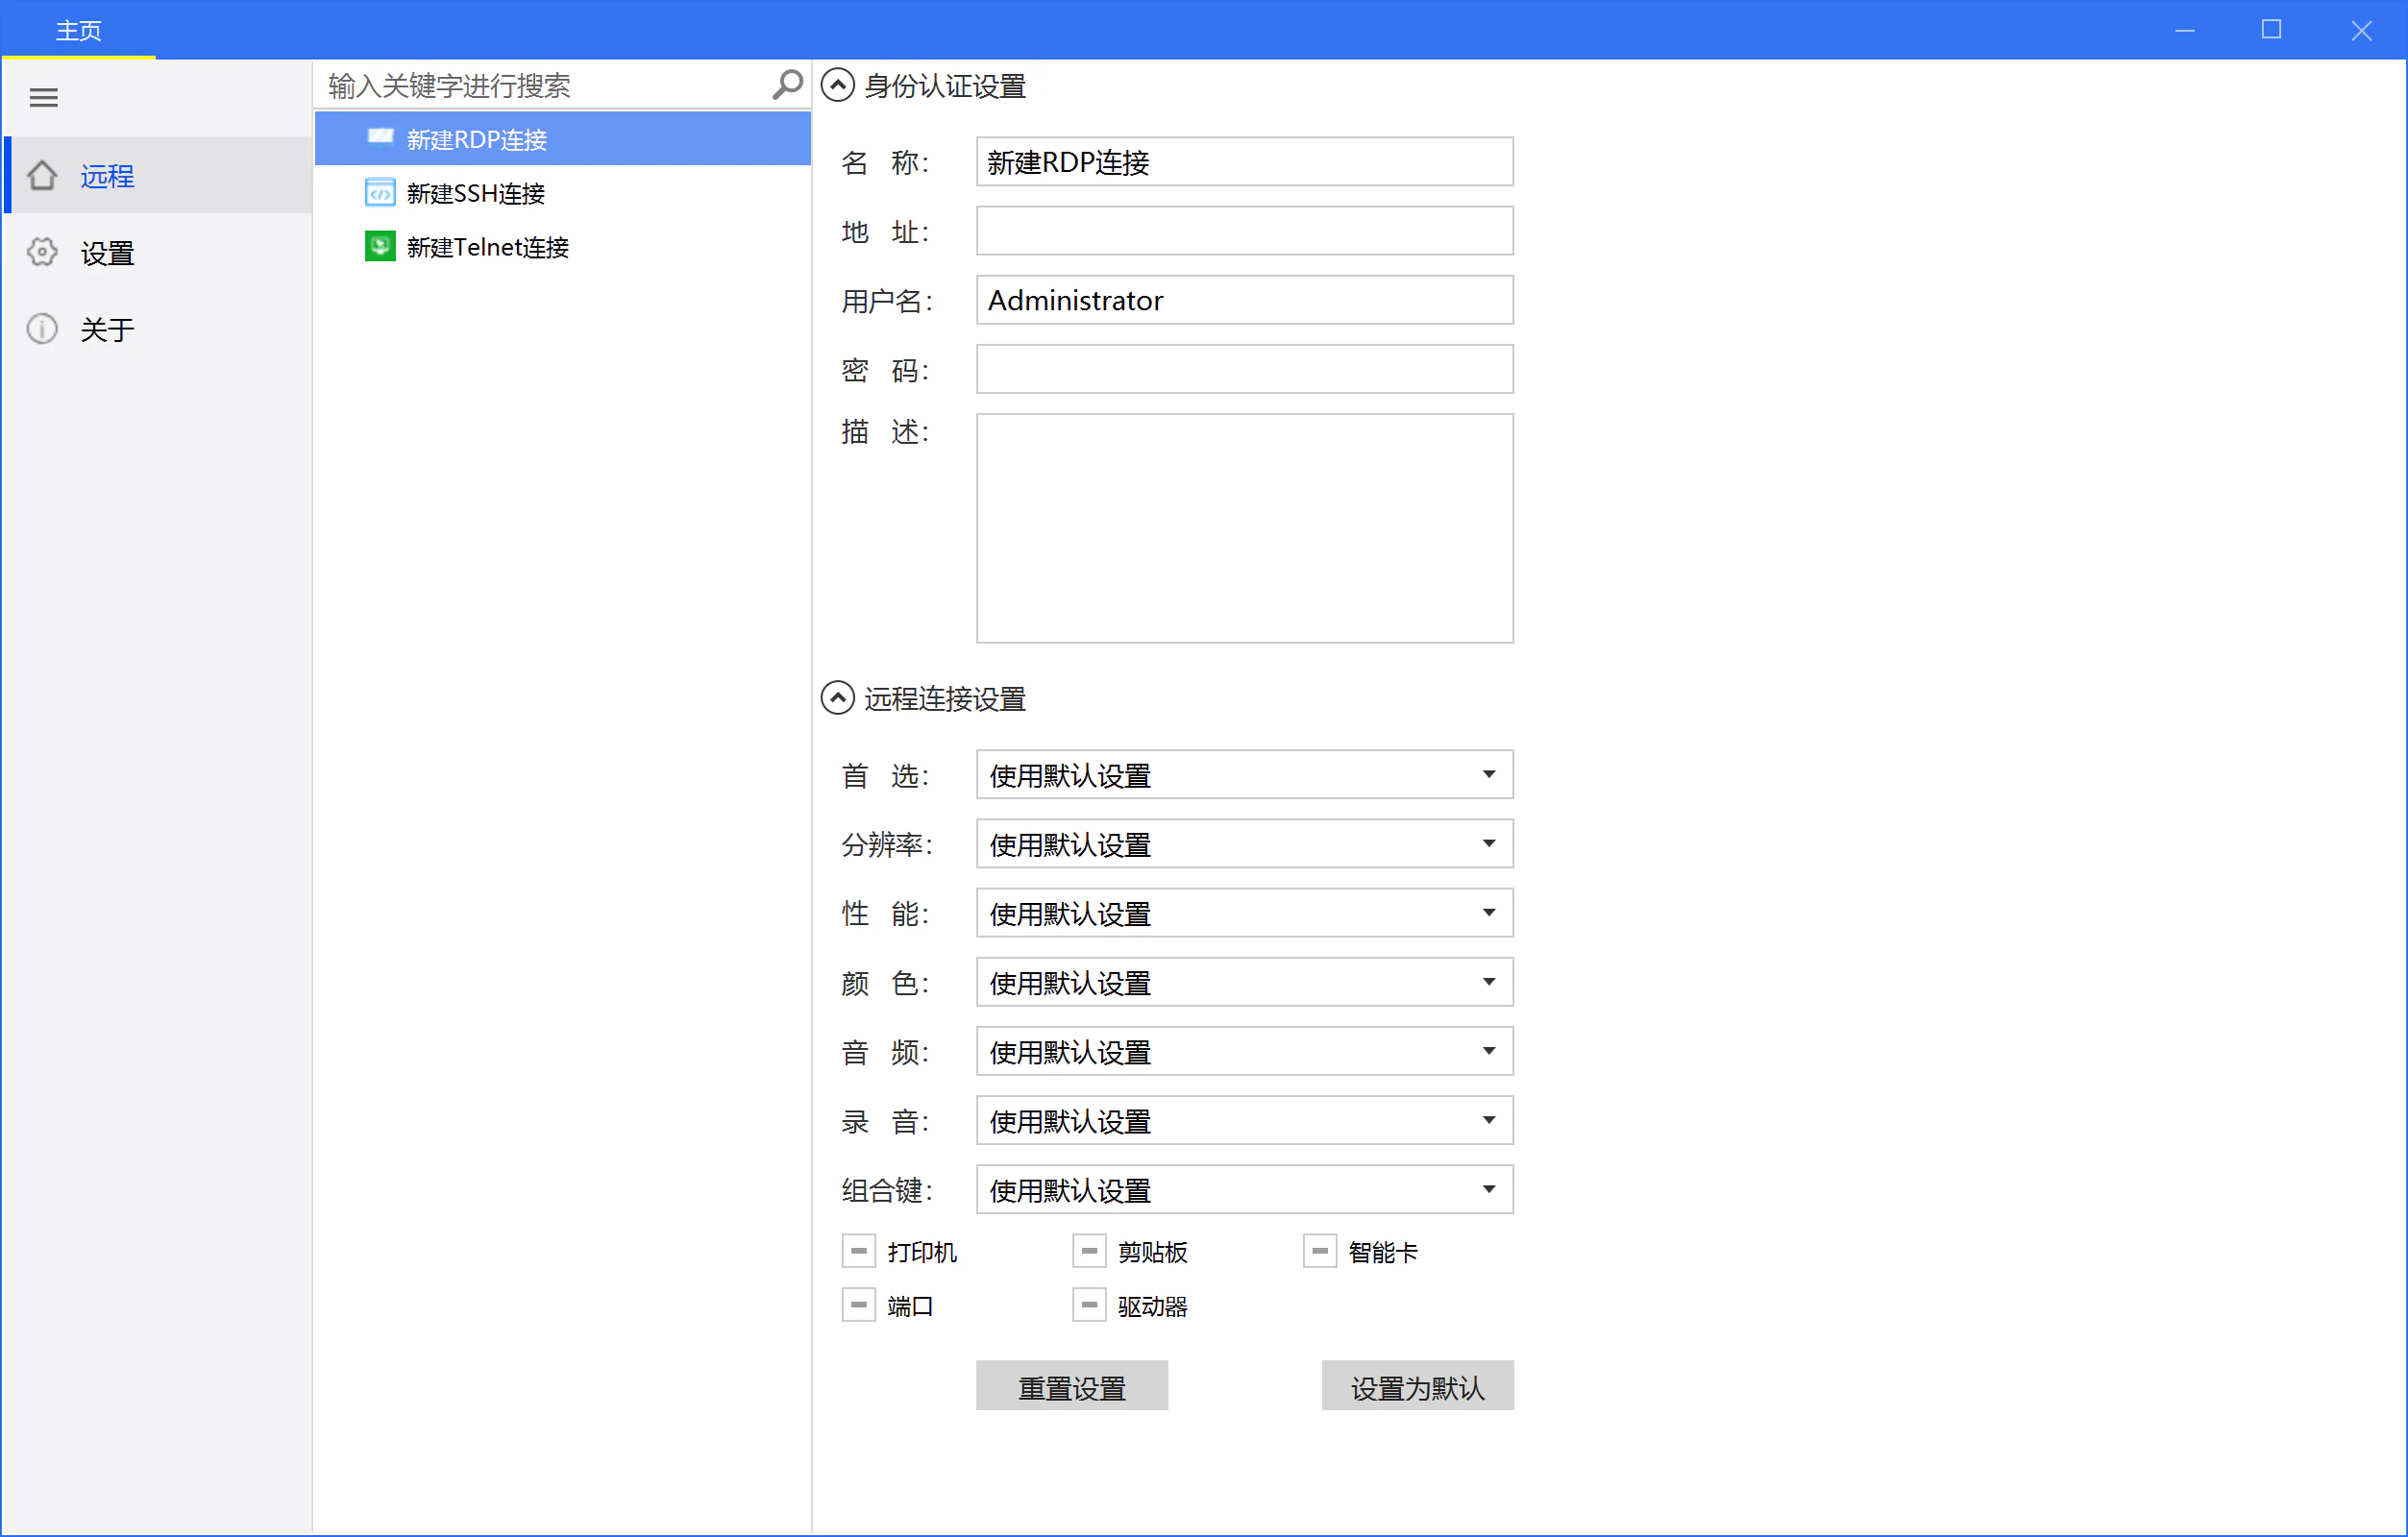The width and height of the screenshot is (2408, 1537).
Task: Select the 远程 home icon in sidebar
Action: (42, 175)
